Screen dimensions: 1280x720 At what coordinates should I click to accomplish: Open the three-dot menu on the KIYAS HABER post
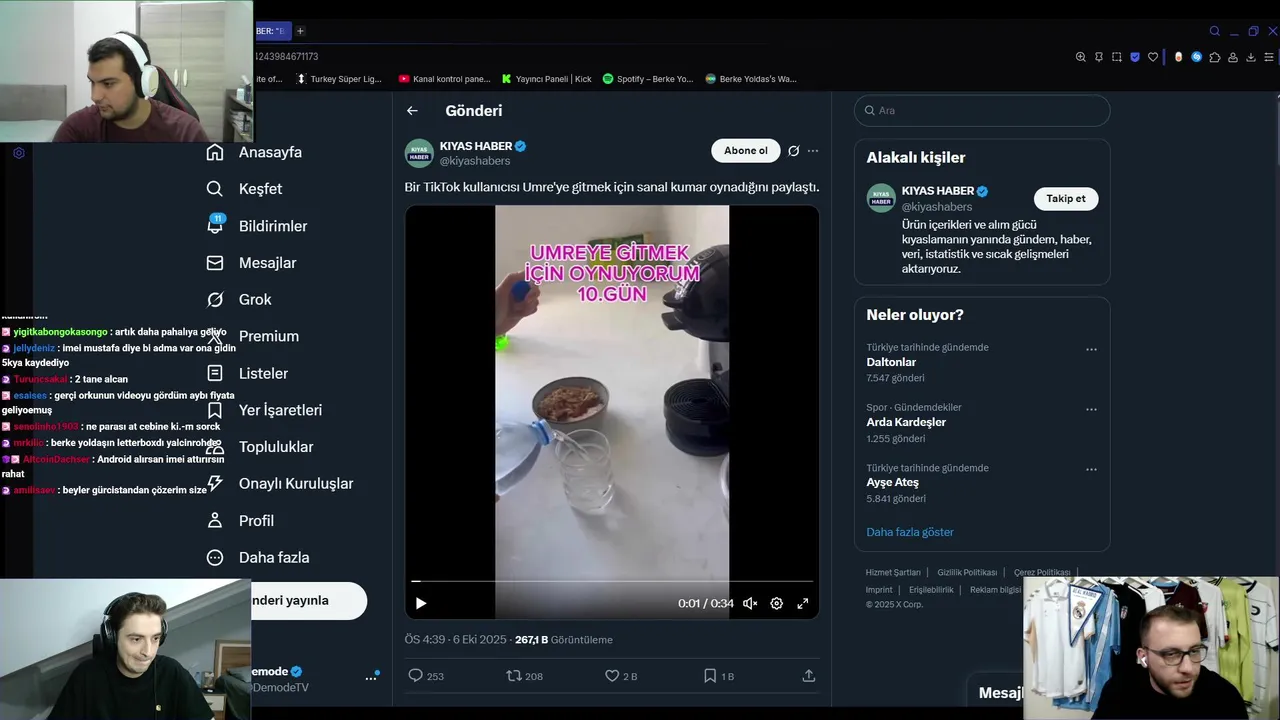[x=813, y=151]
